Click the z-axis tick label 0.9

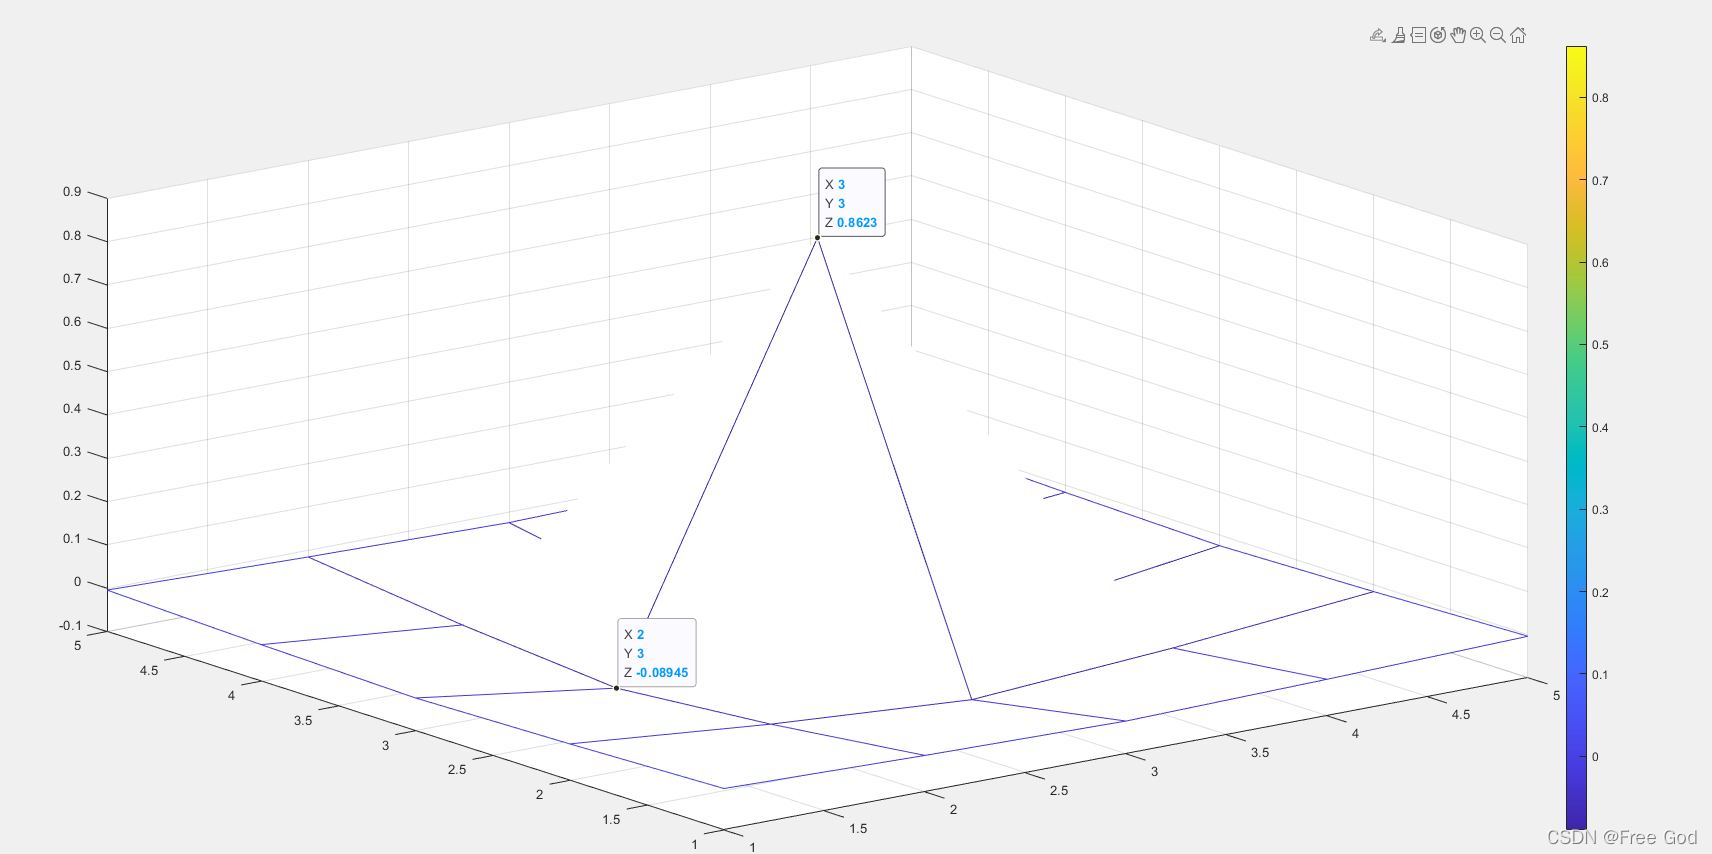[72, 192]
